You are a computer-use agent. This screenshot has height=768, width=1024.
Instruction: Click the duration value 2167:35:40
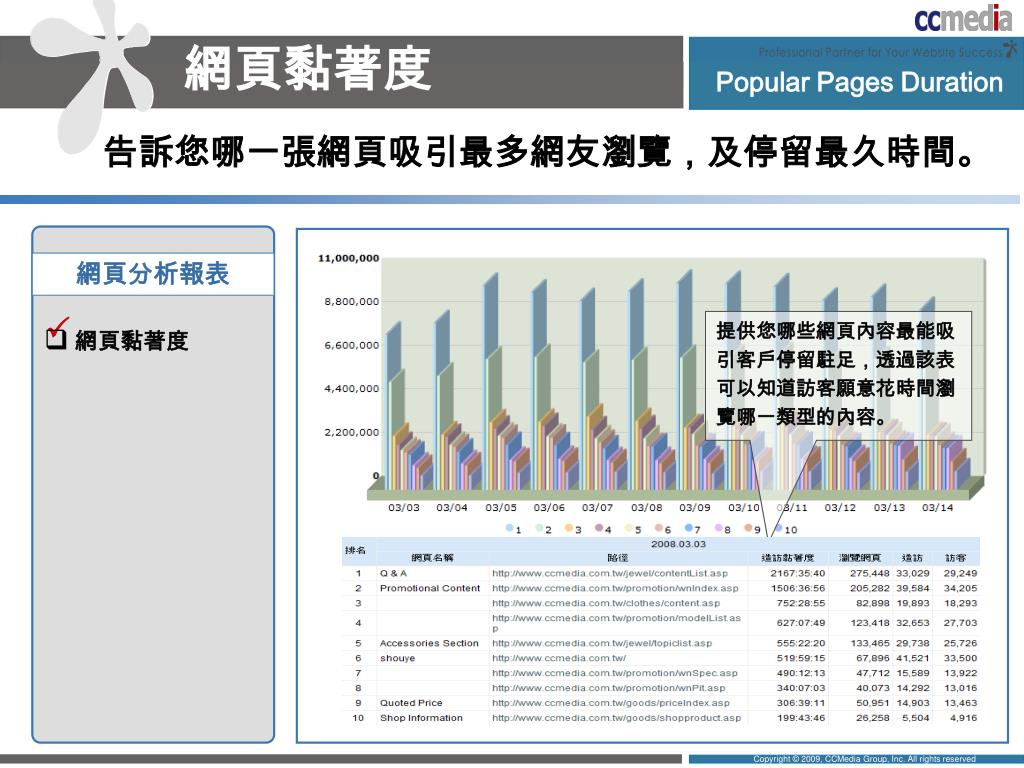[797, 573]
